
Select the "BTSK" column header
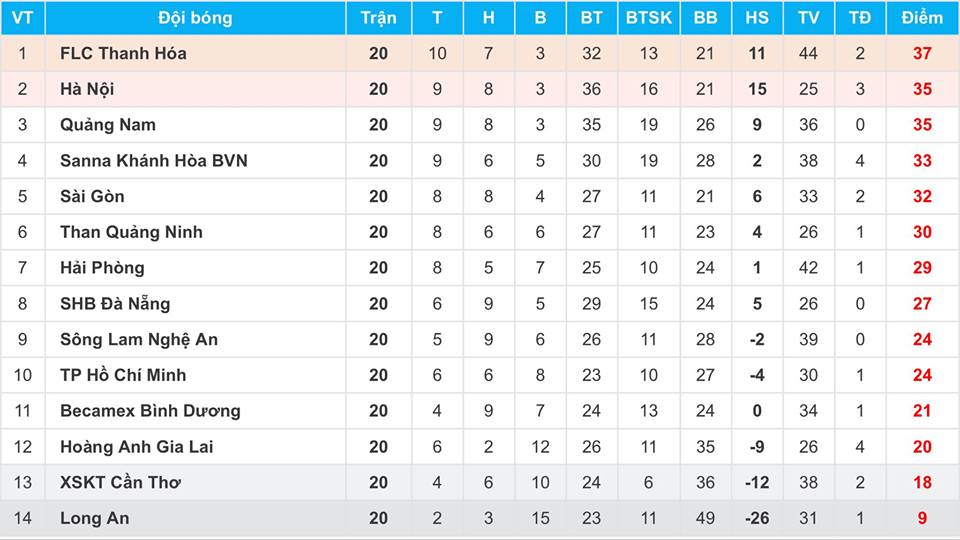(649, 18)
